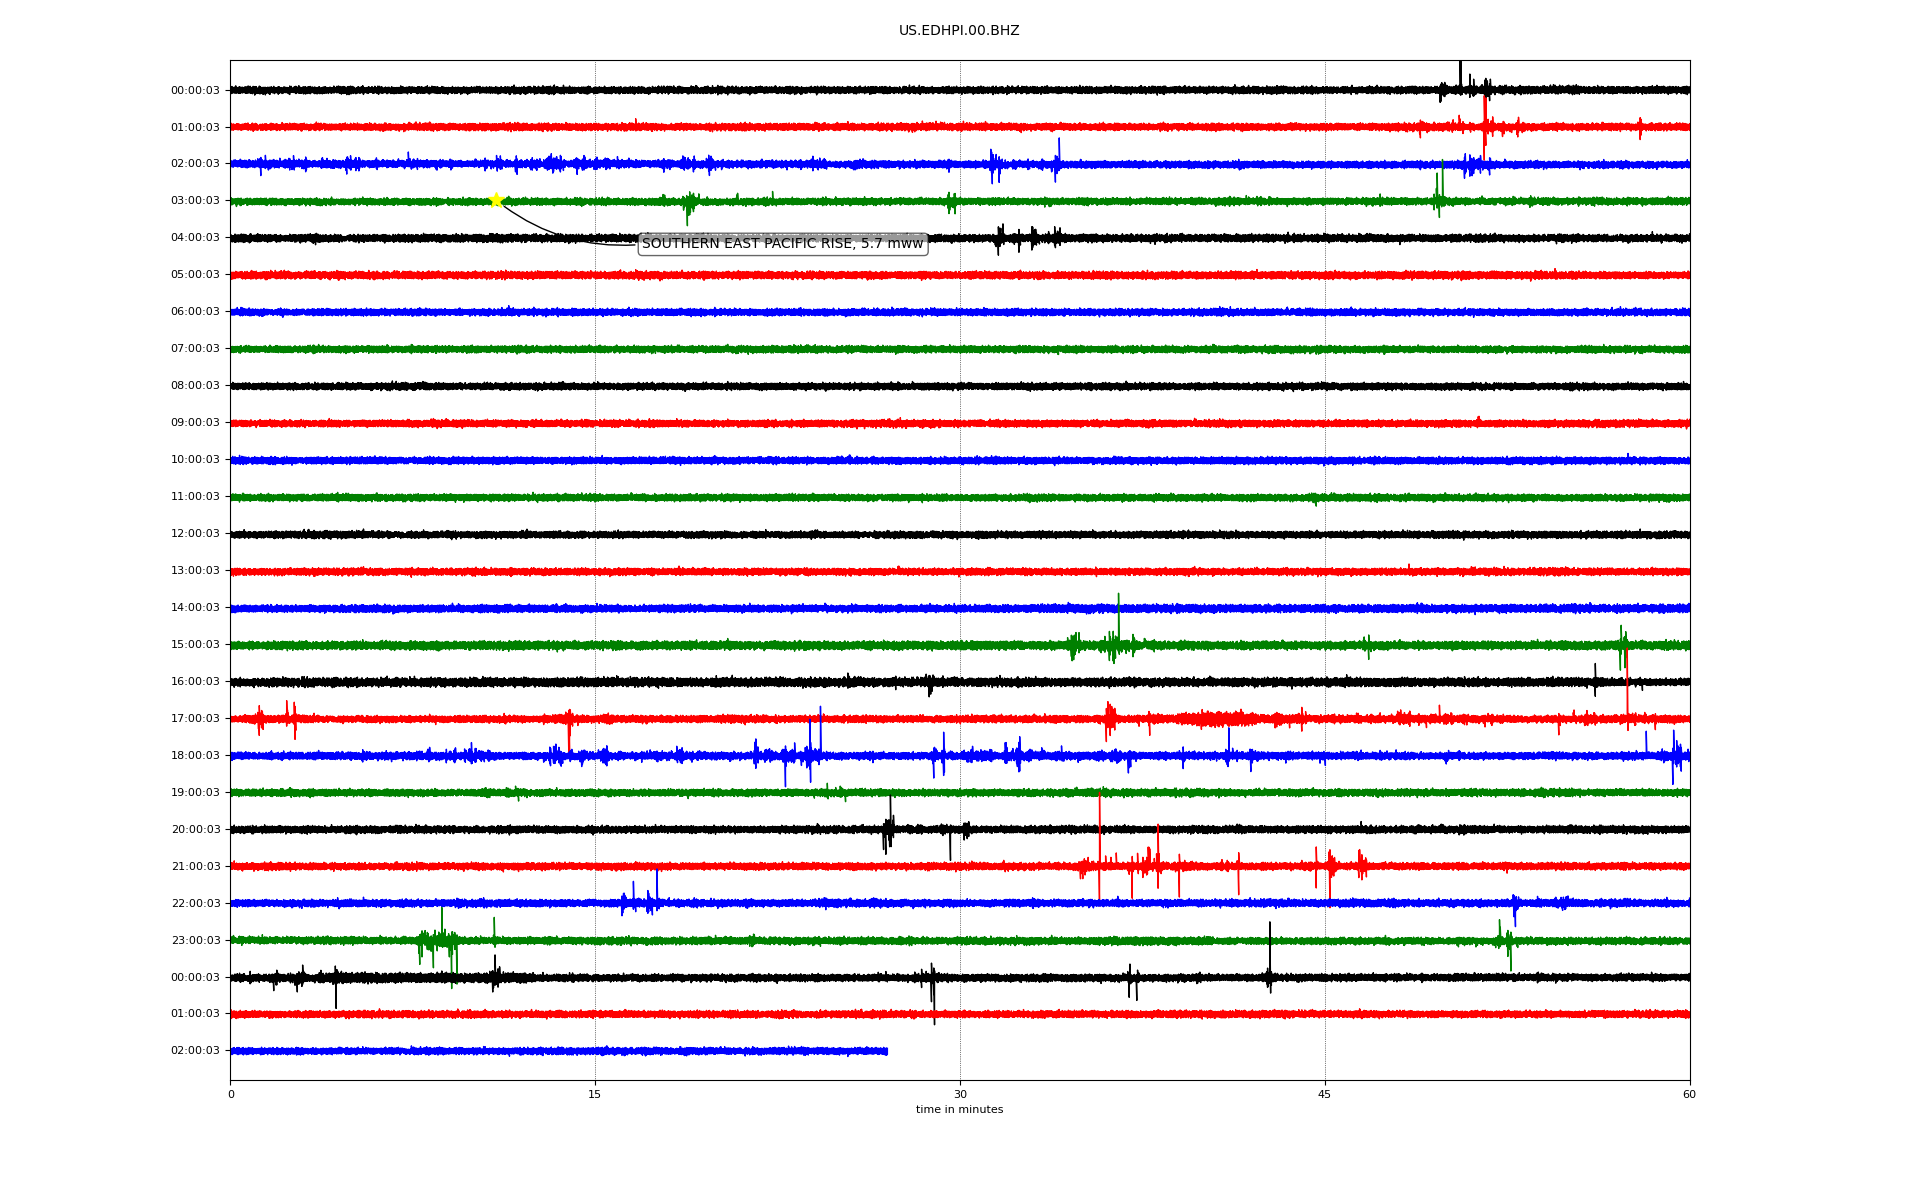
Task: Click the x-axis tick label 15
Action: pyautogui.click(x=595, y=1094)
